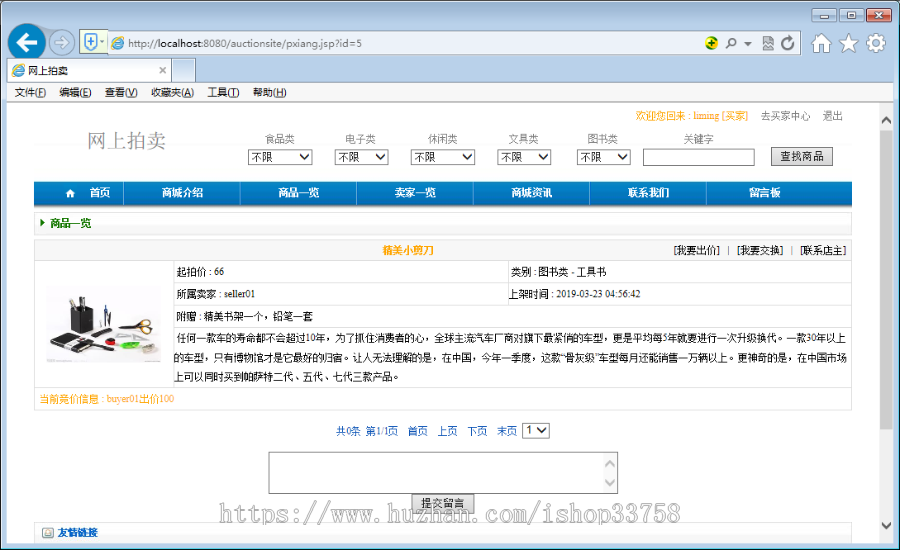Expand the 食品类 dropdown
This screenshot has width=900, height=550.
tap(280, 157)
